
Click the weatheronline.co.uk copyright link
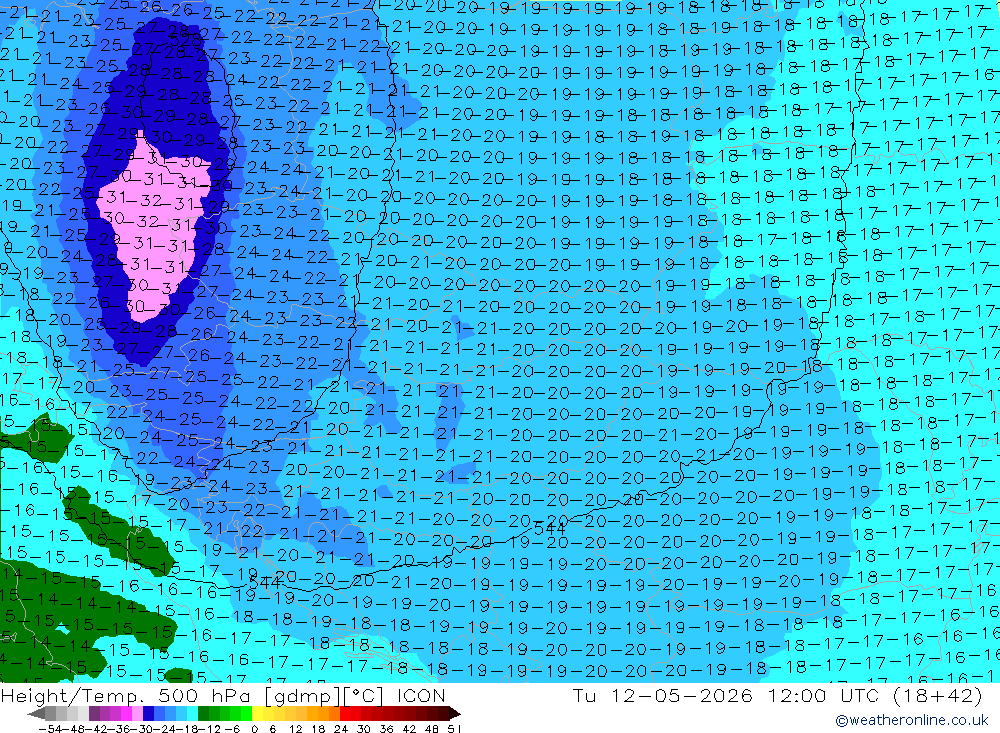tap(911, 720)
